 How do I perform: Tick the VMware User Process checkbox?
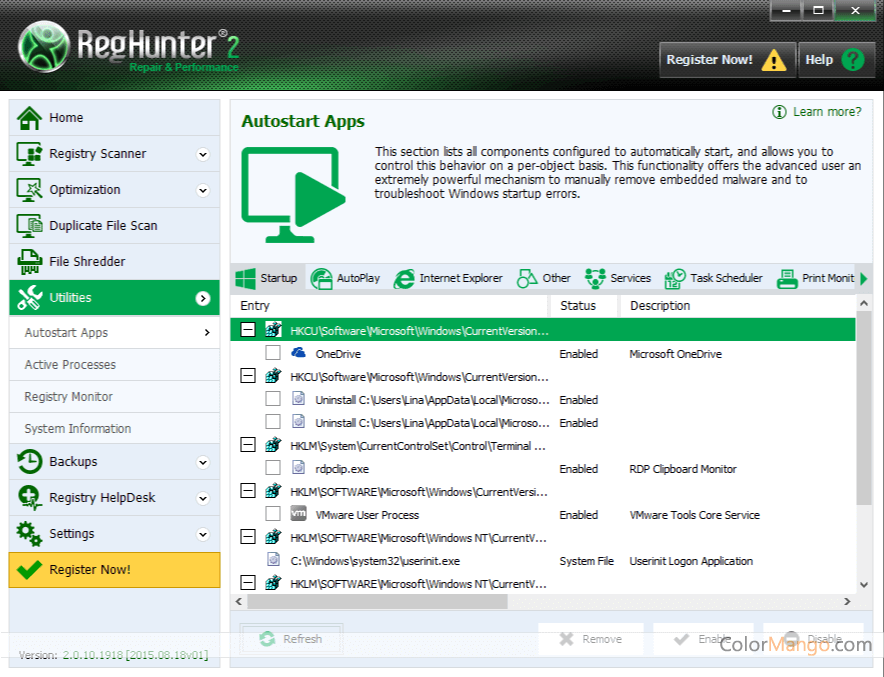click(x=273, y=514)
